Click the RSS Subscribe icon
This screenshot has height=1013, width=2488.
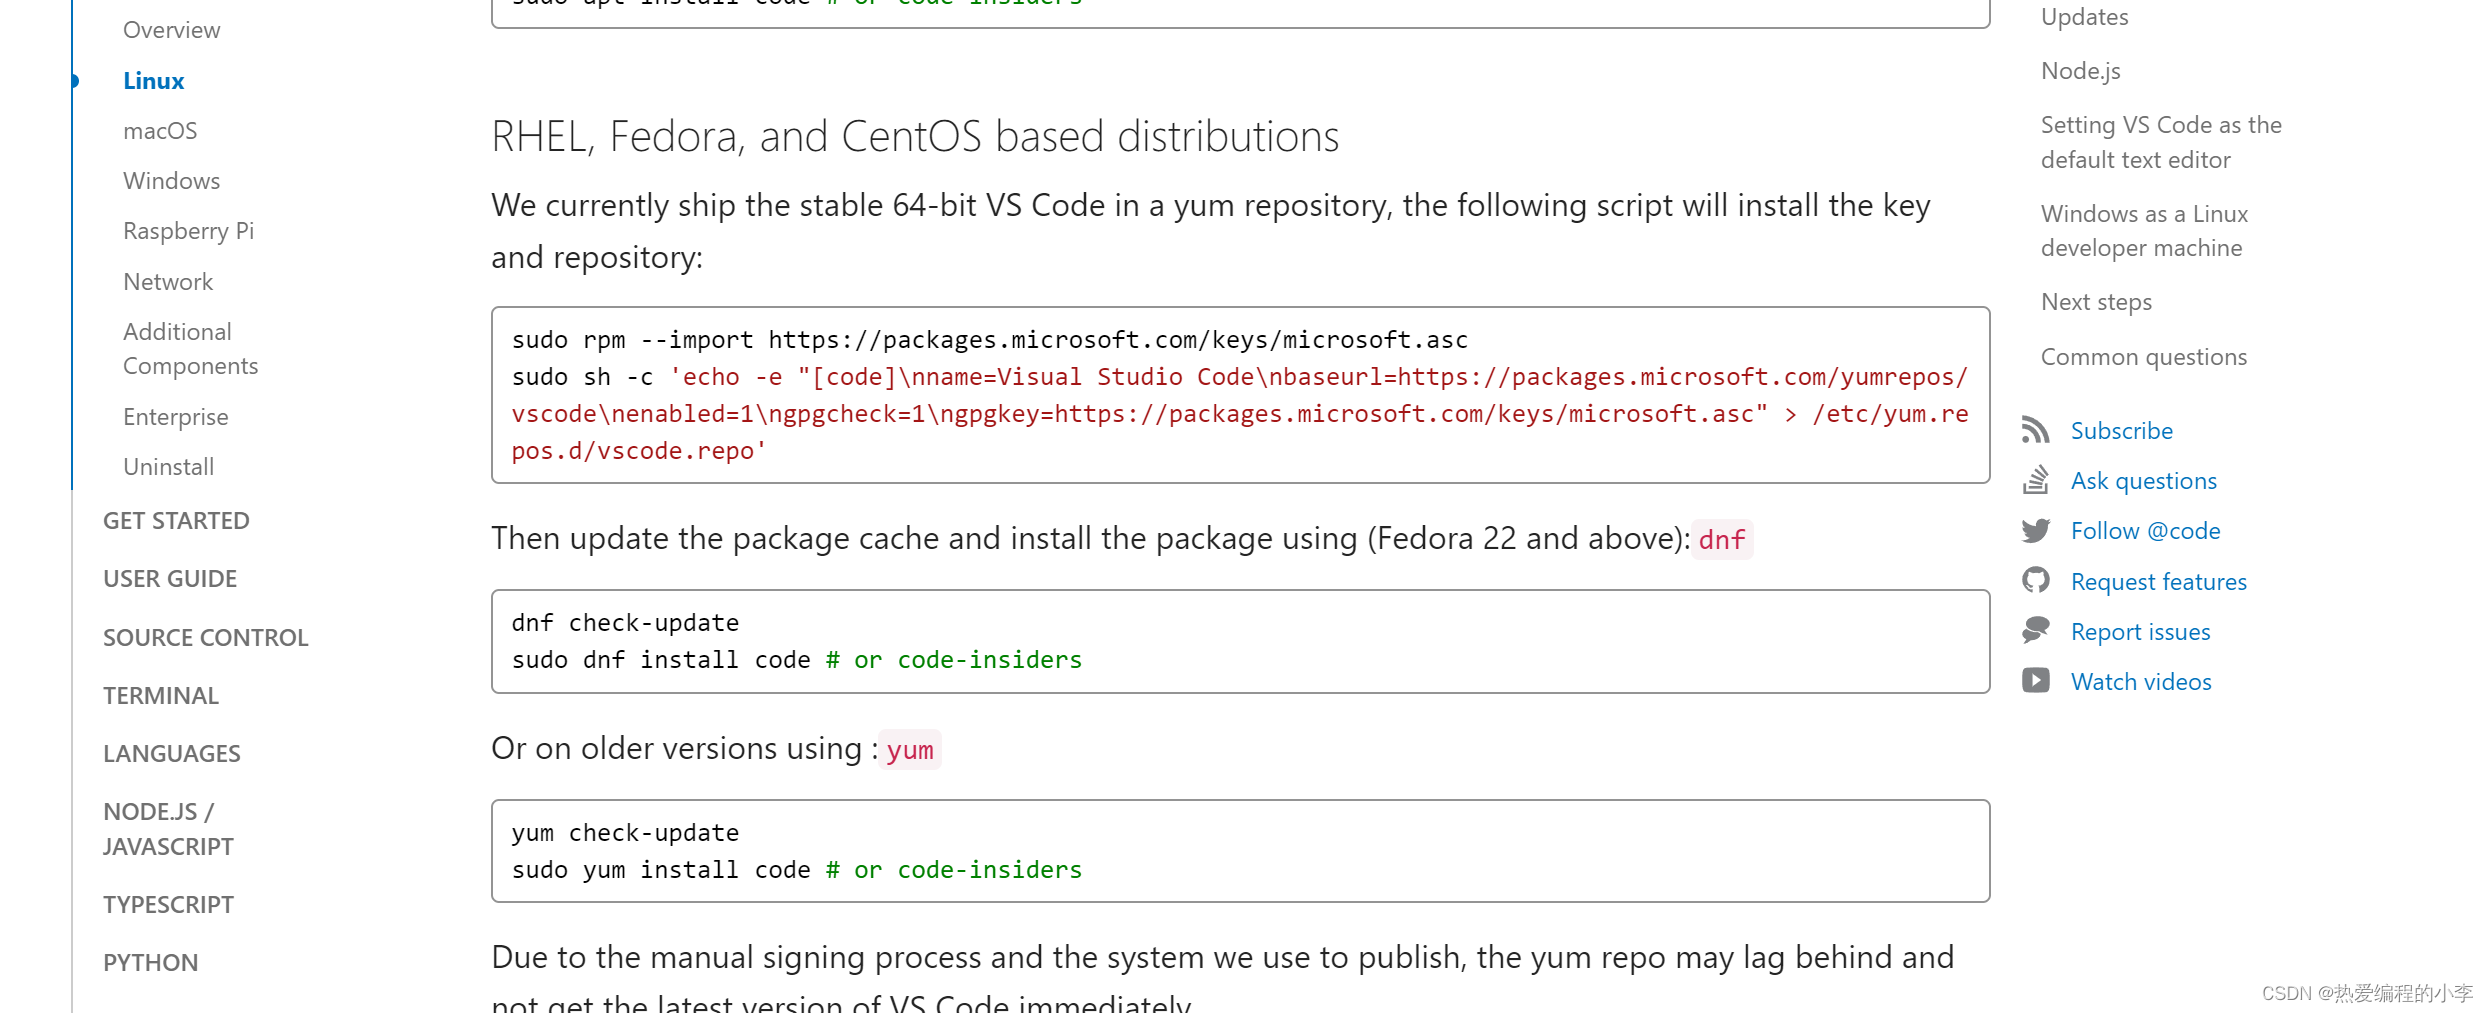[2036, 429]
